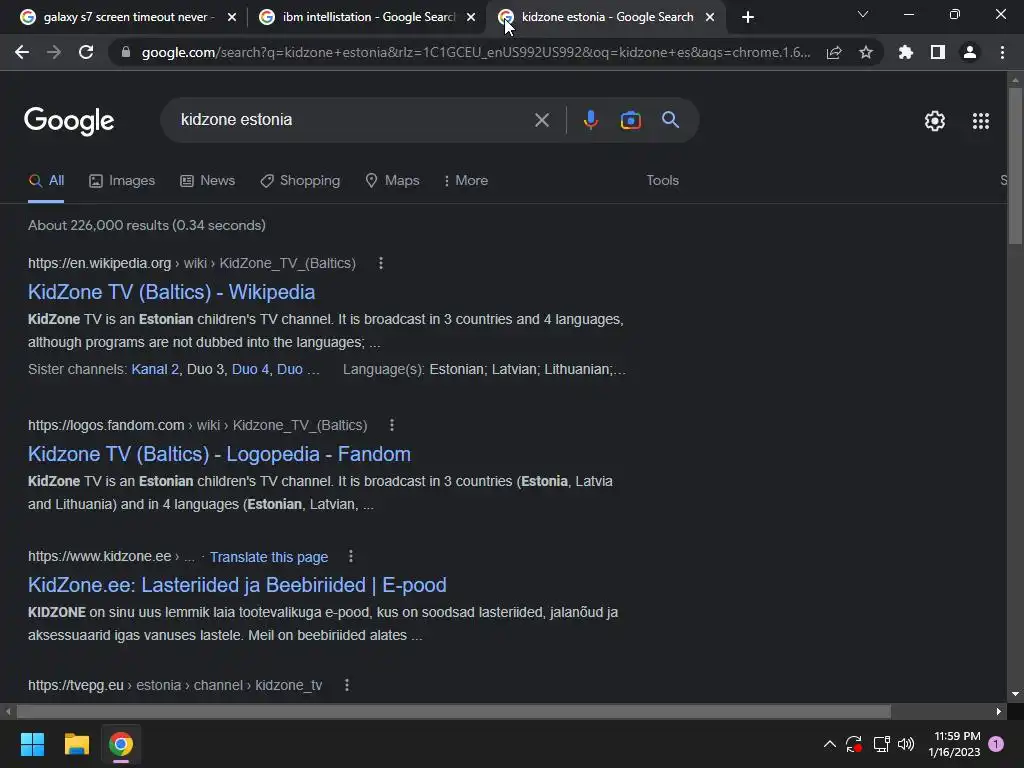Click the scroll right arrow
This screenshot has width=1024, height=768.
[999, 711]
